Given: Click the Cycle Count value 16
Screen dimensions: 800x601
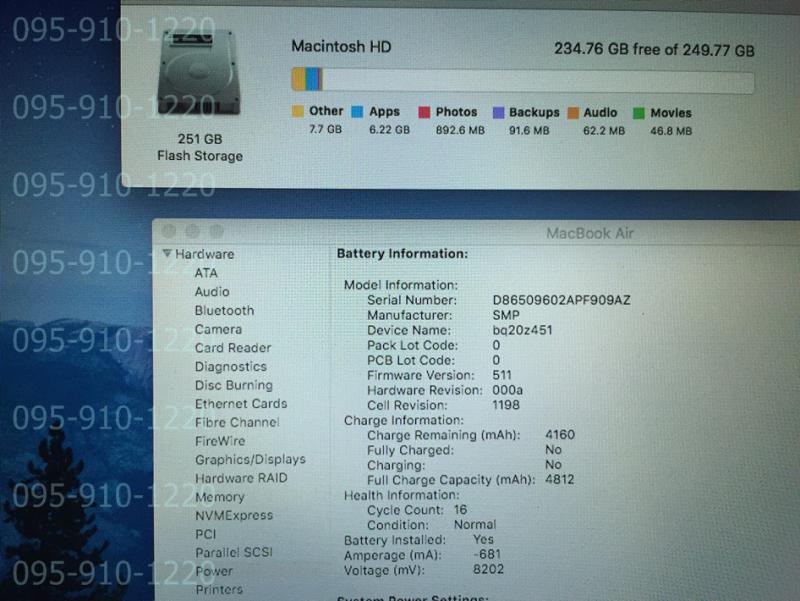Looking at the screenshot, I should click(460, 510).
